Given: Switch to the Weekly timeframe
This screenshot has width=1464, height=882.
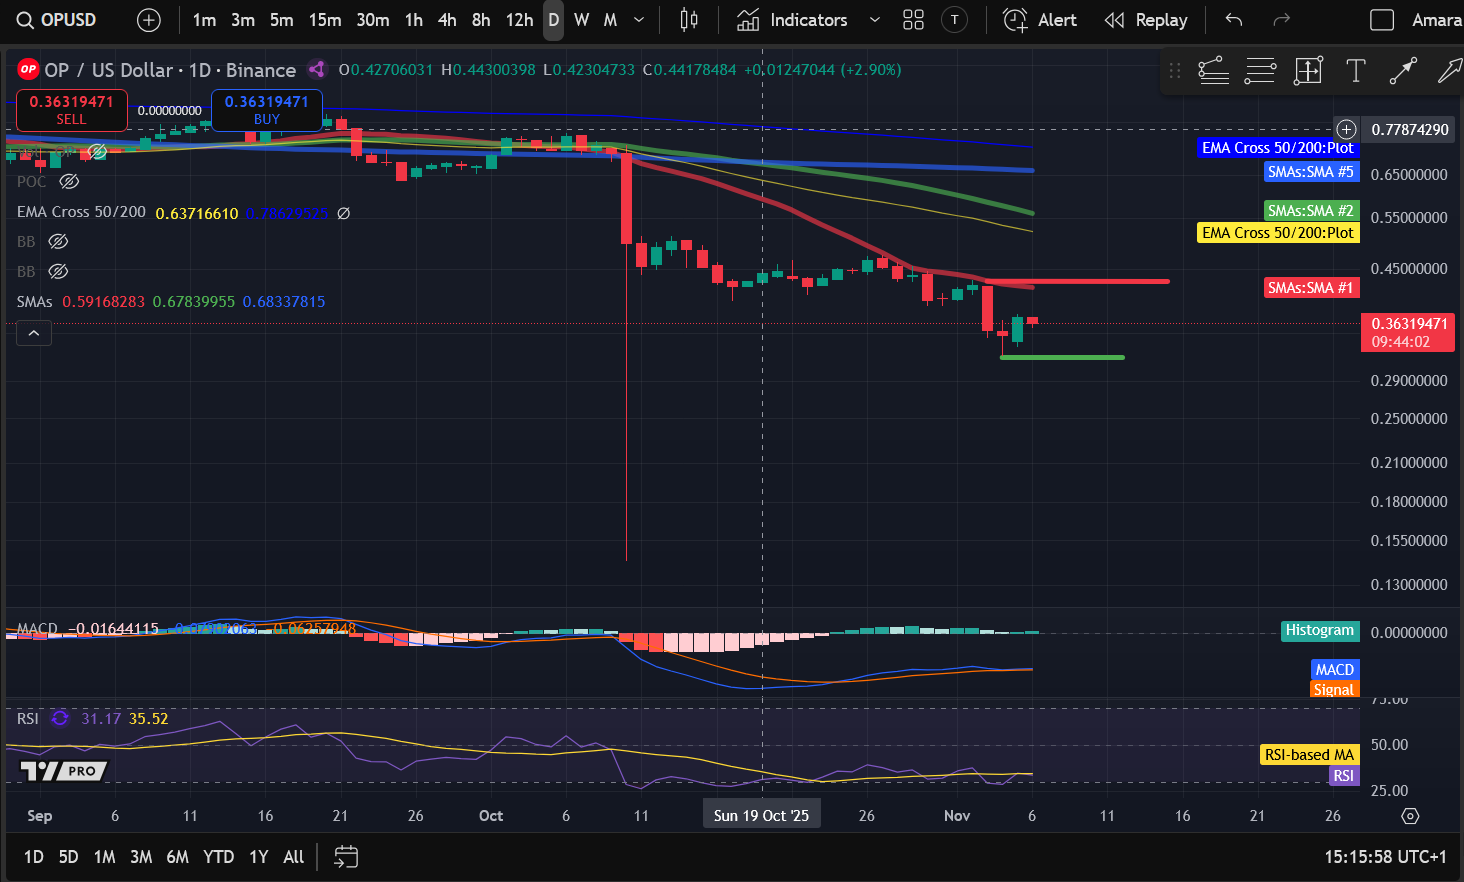Looking at the screenshot, I should 581,20.
